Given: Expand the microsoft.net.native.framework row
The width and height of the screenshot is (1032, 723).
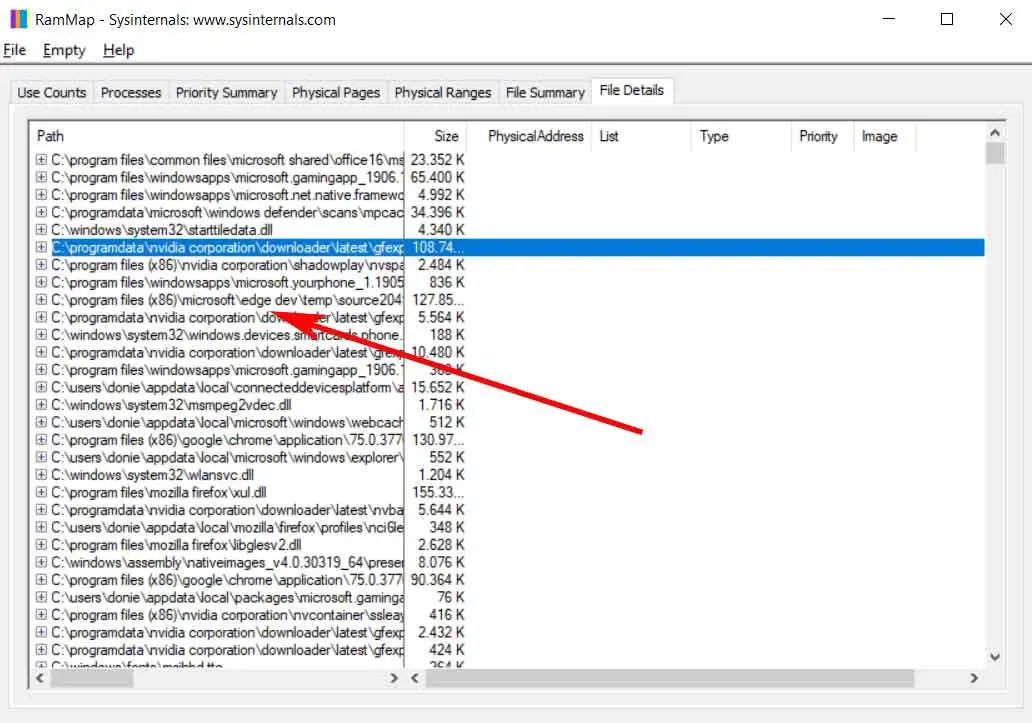Looking at the screenshot, I should [41, 195].
